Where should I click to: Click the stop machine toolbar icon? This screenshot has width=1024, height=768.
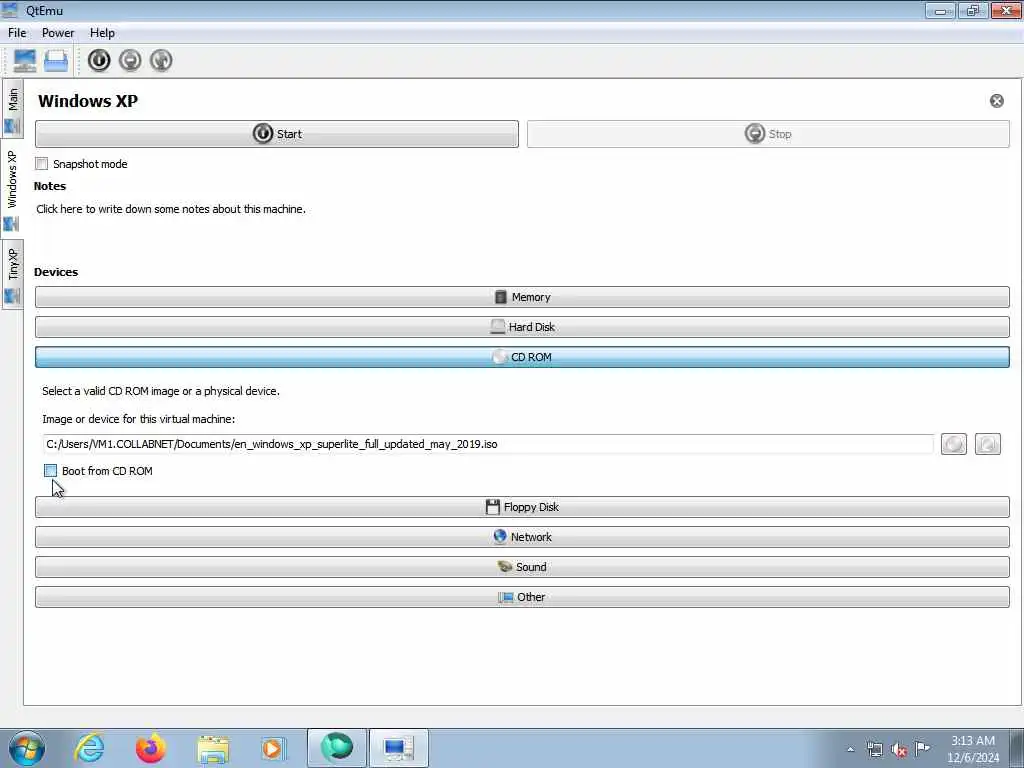pyautogui.click(x=130, y=61)
